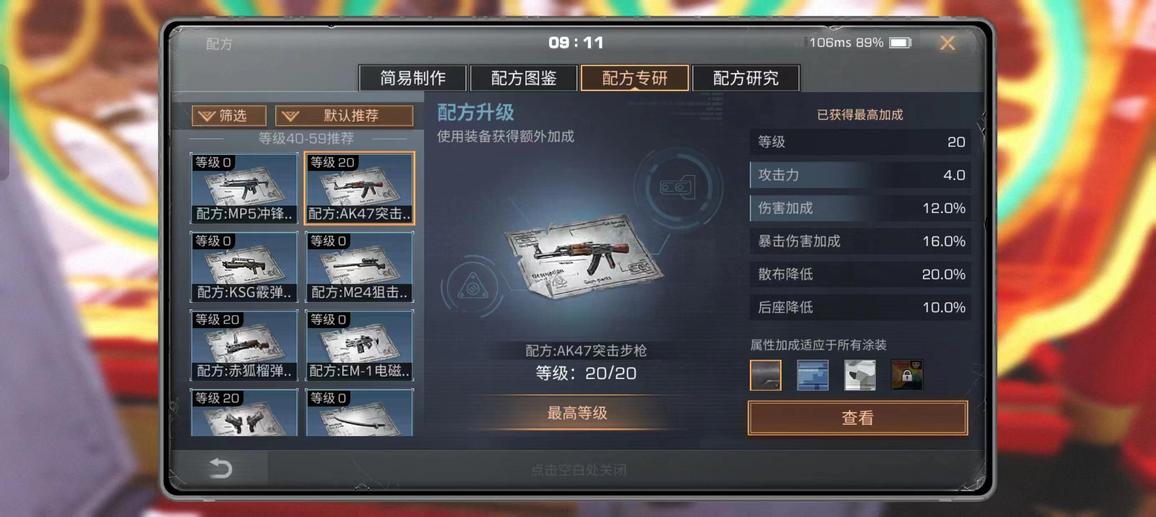Select the white camouflage skin swatch
This screenshot has width=1156, height=517.
coord(860,375)
